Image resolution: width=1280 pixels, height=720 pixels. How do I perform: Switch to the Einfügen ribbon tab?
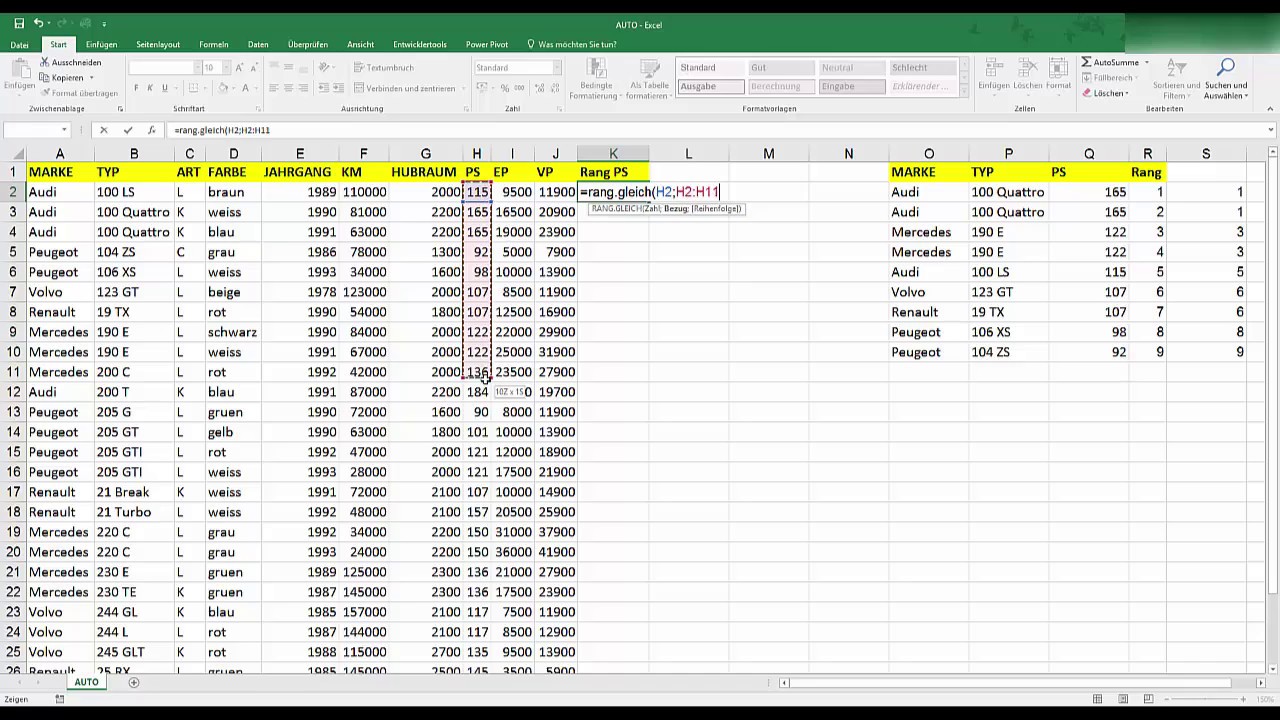click(101, 44)
